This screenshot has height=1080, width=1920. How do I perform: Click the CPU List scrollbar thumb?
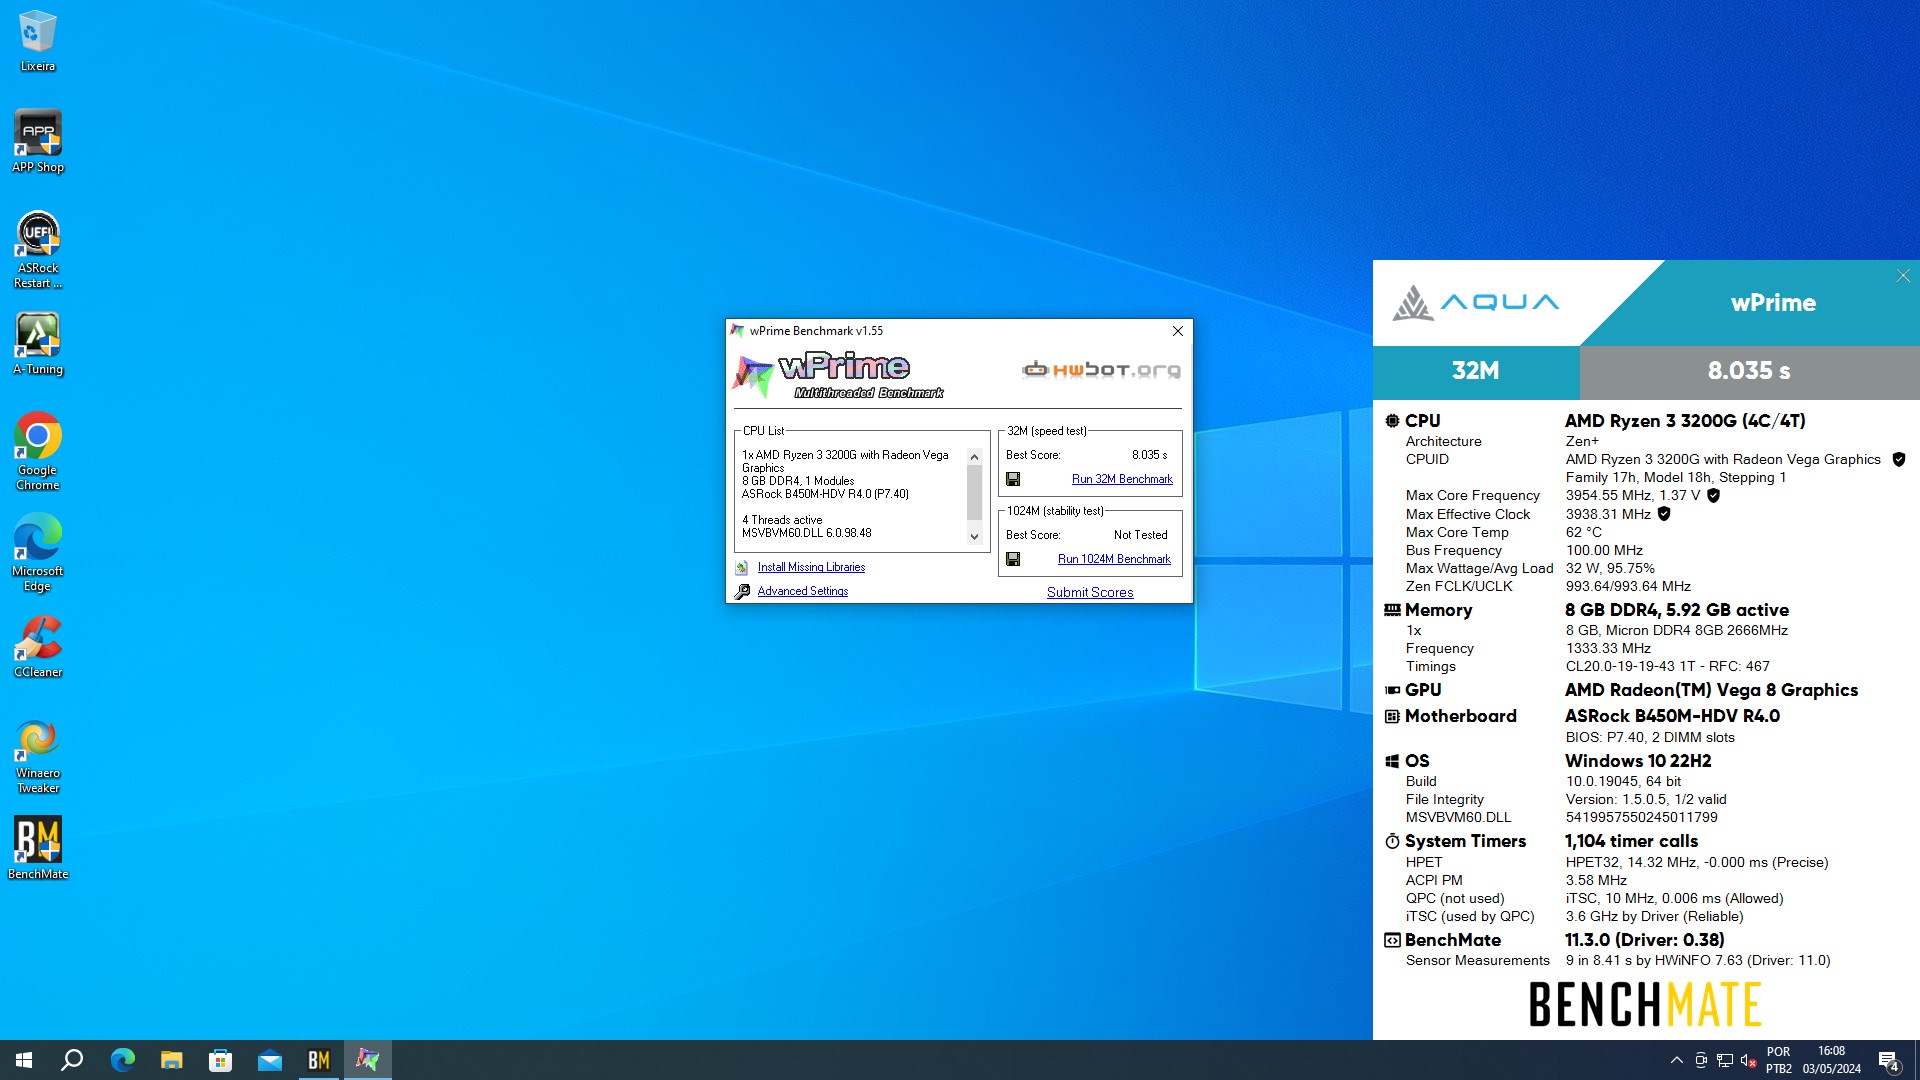point(974,492)
